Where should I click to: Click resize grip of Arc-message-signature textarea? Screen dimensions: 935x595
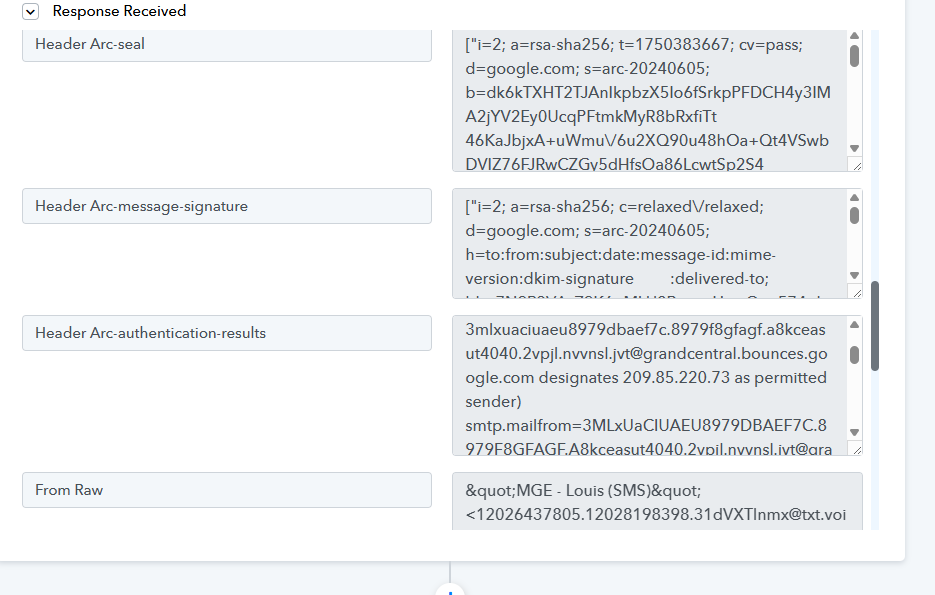[x=857, y=293]
